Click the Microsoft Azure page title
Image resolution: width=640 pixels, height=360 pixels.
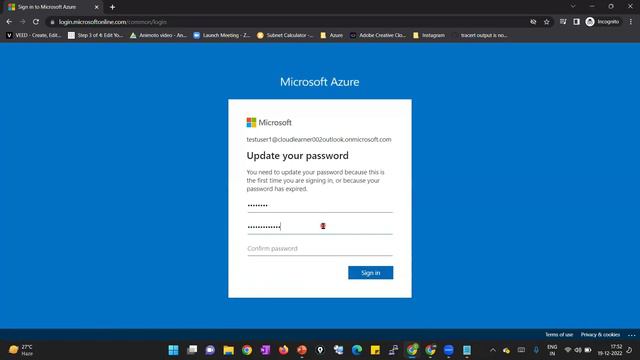pos(320,82)
